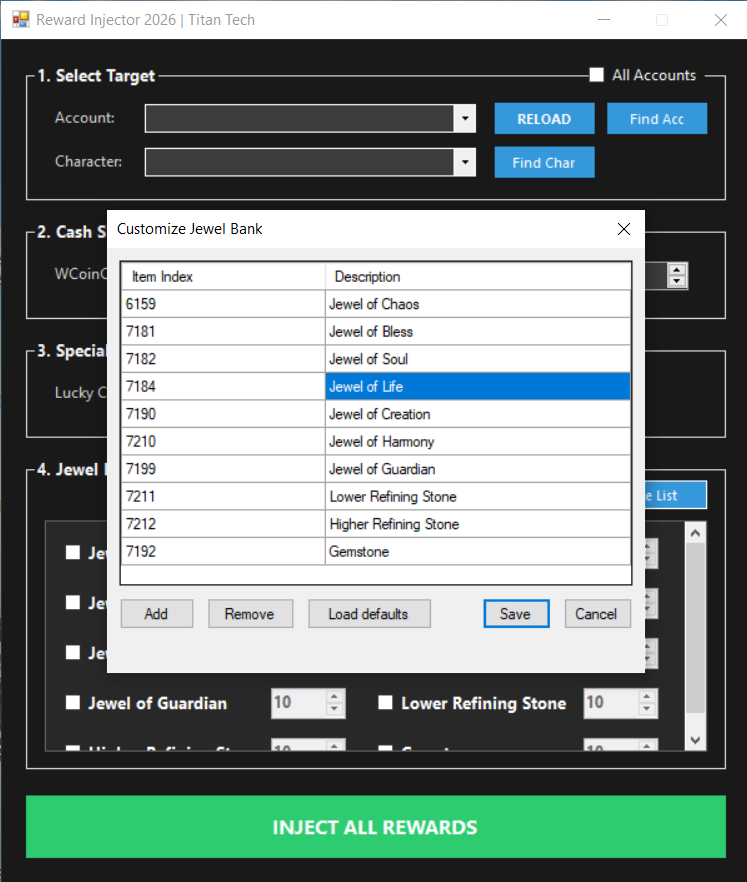Select the Jewel of Harmony row
The image size is (747, 882).
(375, 441)
